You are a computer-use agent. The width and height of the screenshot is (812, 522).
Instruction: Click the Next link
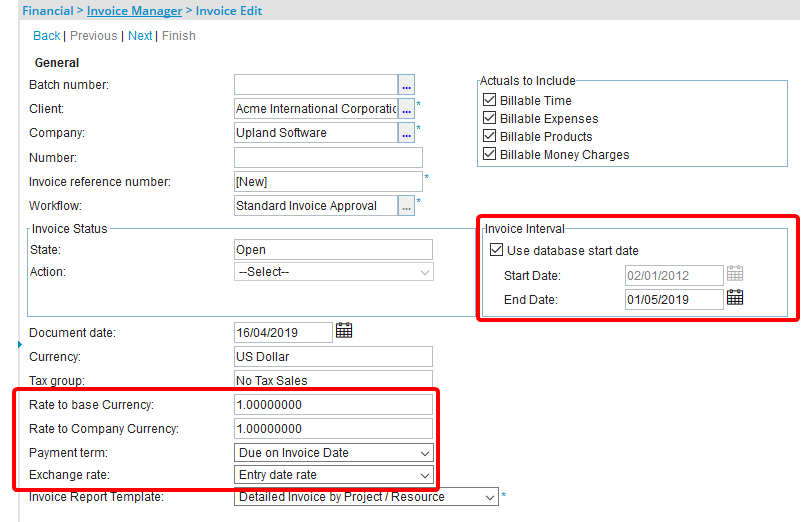pos(140,36)
